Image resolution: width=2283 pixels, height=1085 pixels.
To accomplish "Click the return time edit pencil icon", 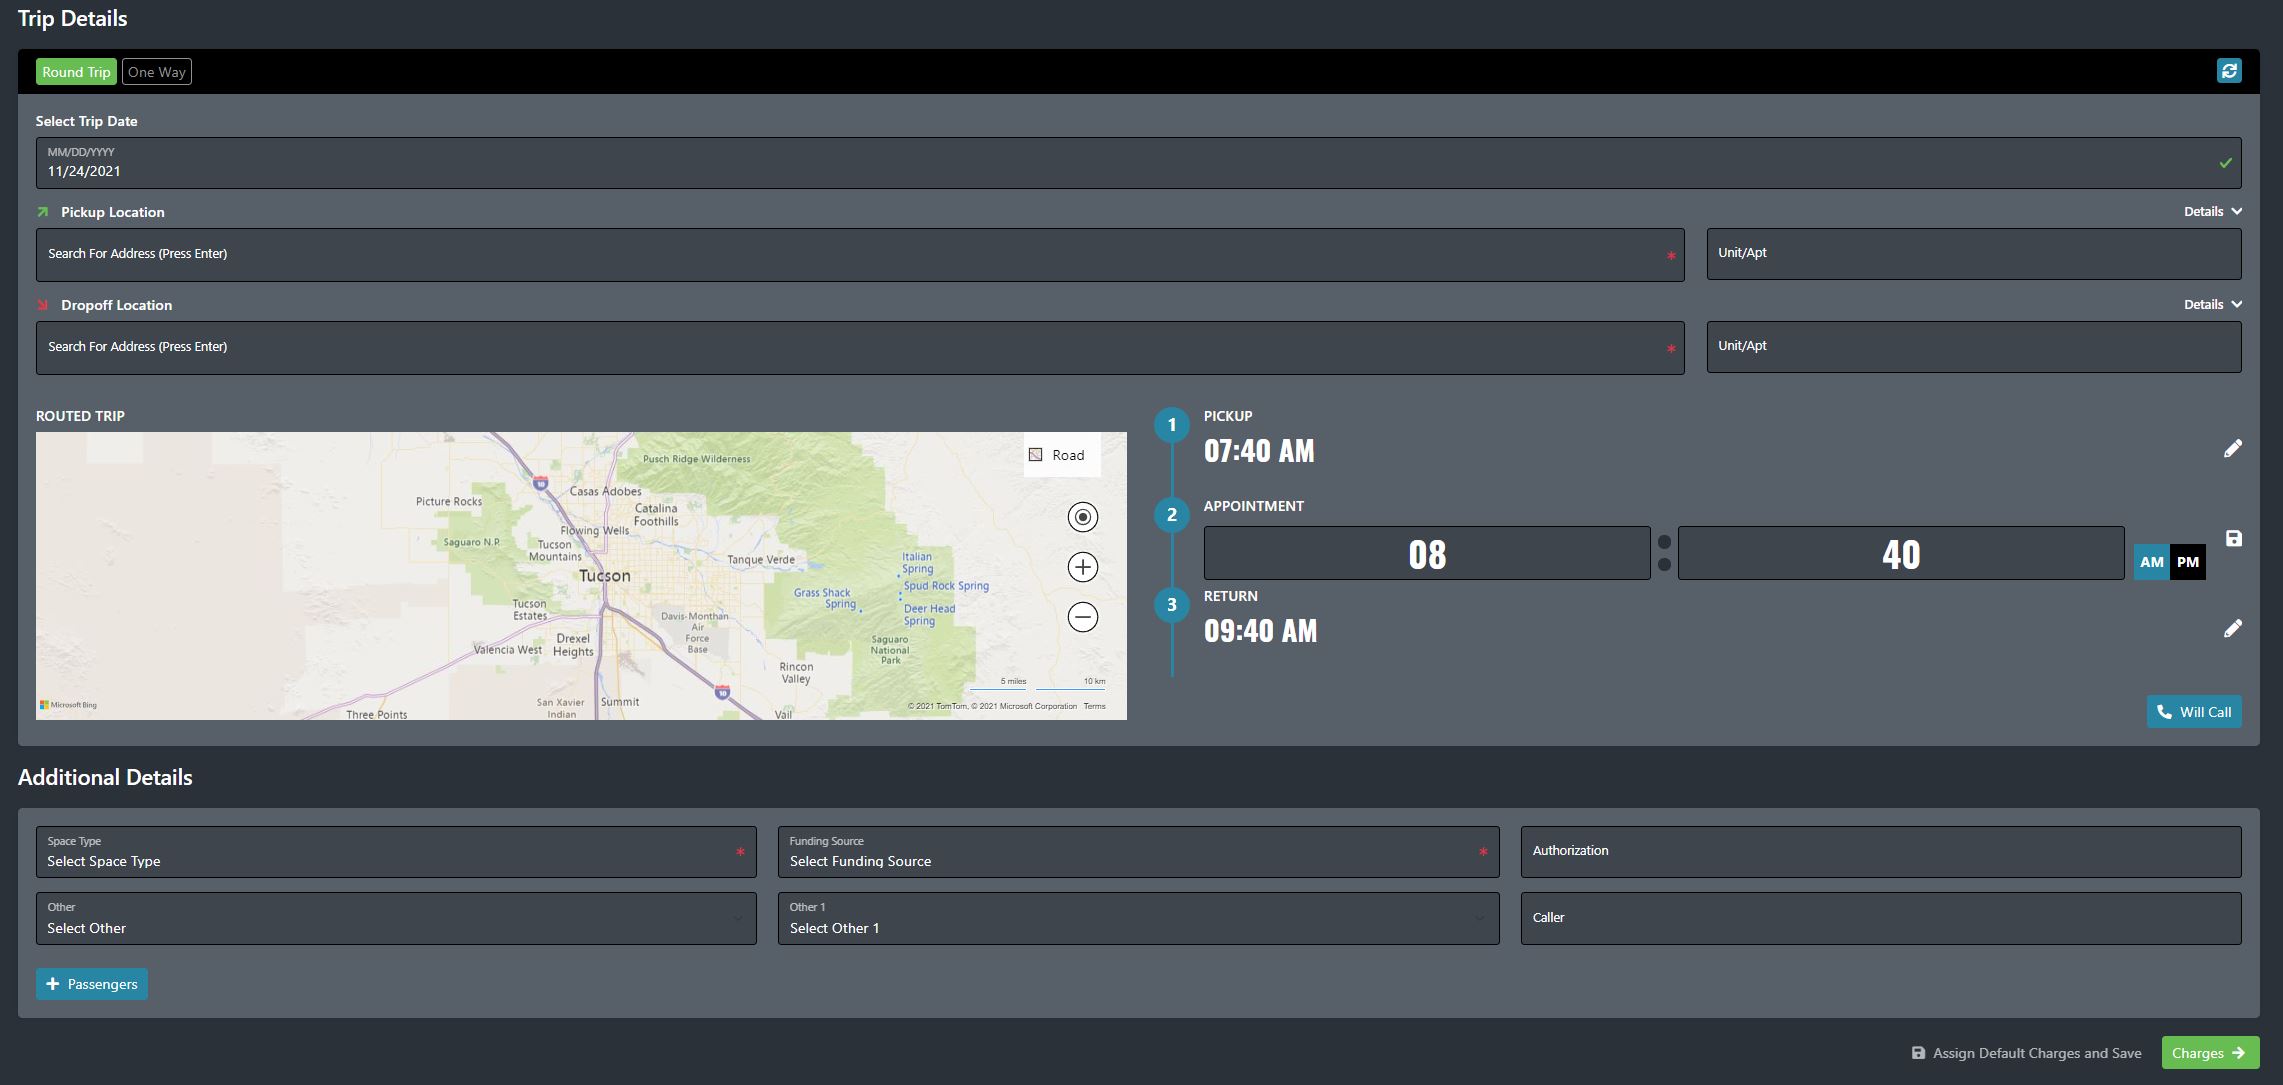I will [x=2231, y=629].
